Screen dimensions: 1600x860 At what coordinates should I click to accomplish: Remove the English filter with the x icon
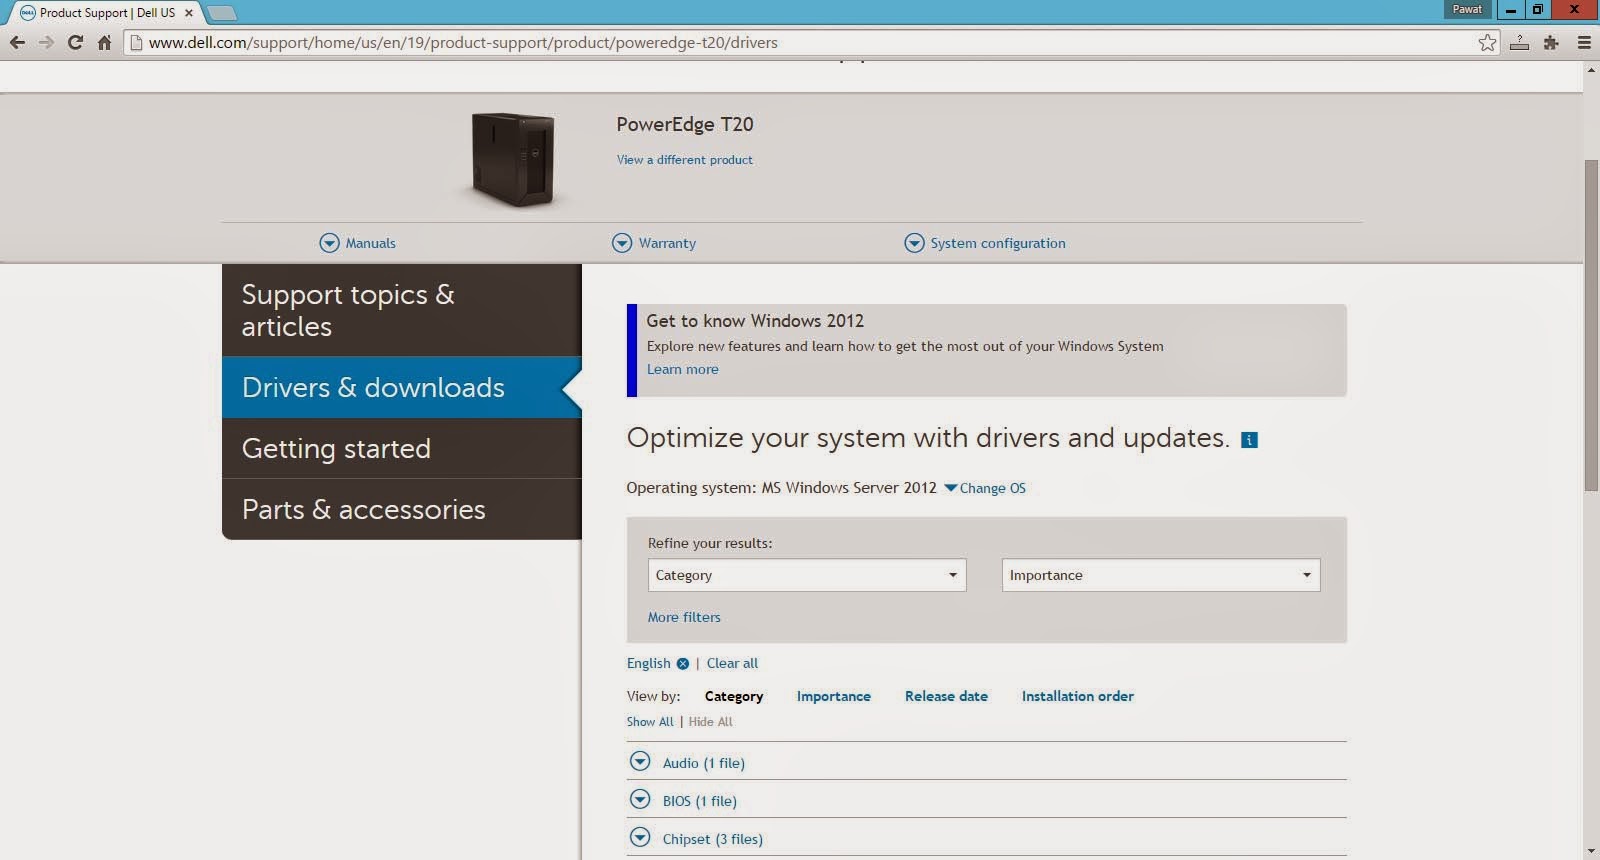(x=683, y=663)
